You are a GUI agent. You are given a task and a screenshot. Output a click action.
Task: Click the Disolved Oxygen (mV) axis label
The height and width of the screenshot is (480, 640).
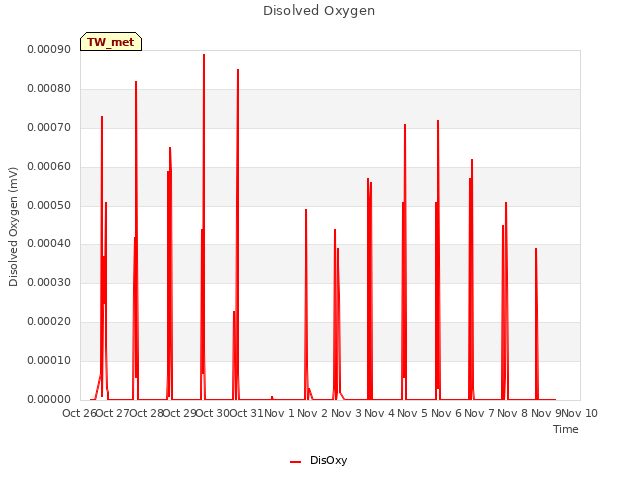coord(13,227)
